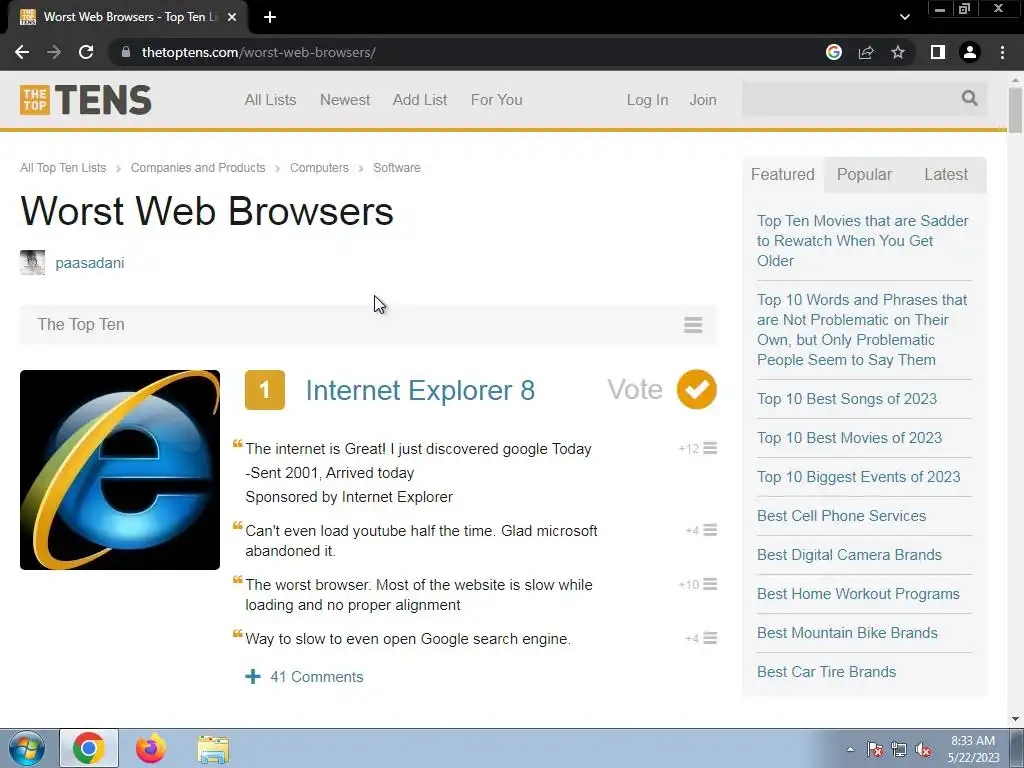Click the Join link
This screenshot has width=1024, height=768.
click(703, 100)
